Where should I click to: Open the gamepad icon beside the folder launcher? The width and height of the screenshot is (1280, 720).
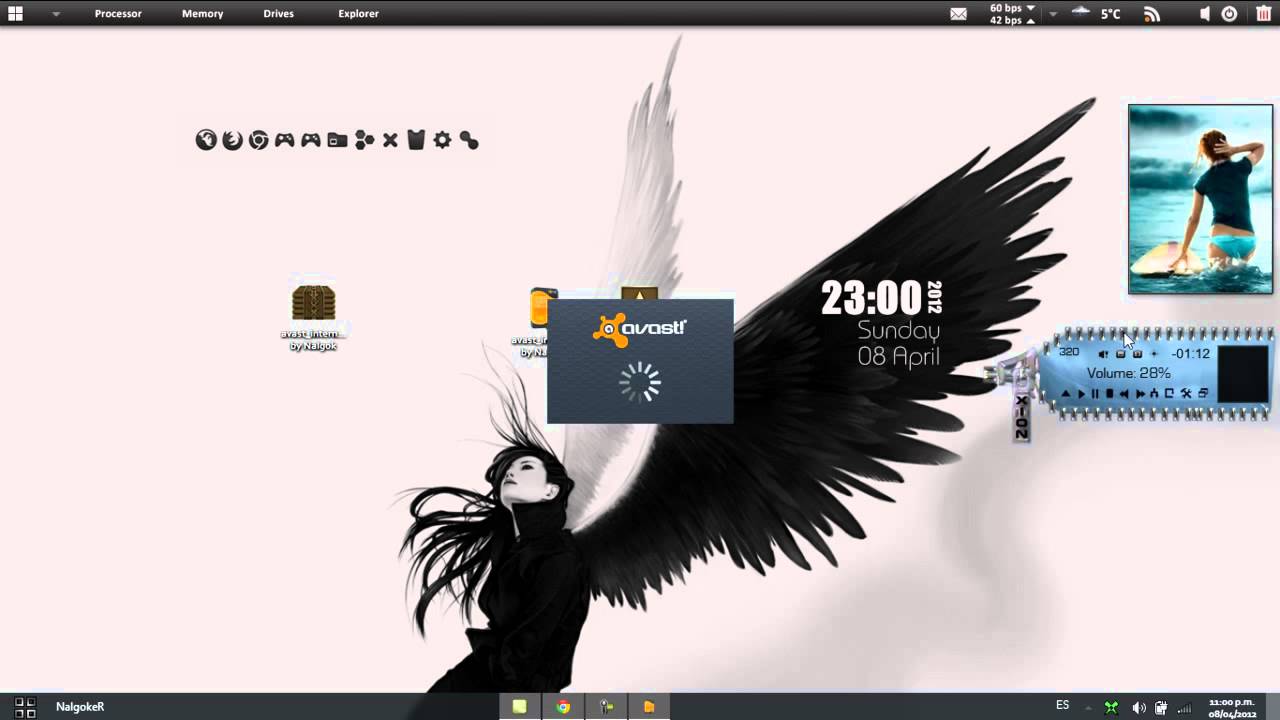point(311,140)
